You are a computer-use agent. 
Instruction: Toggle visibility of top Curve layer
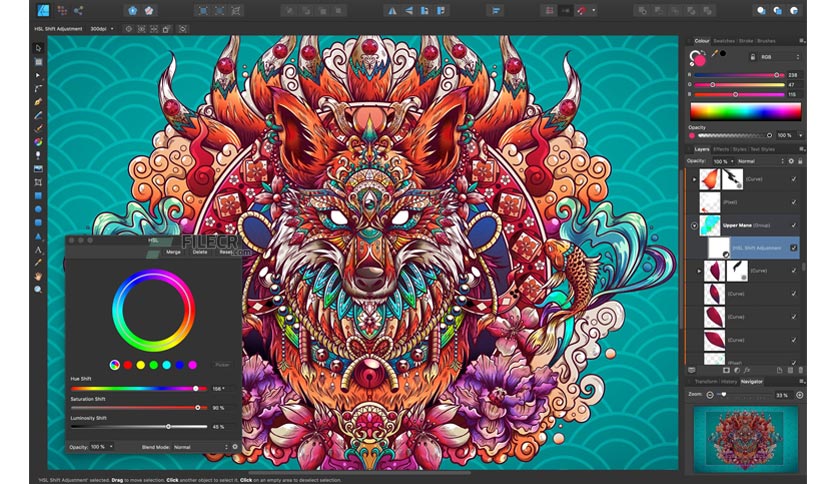(x=793, y=180)
